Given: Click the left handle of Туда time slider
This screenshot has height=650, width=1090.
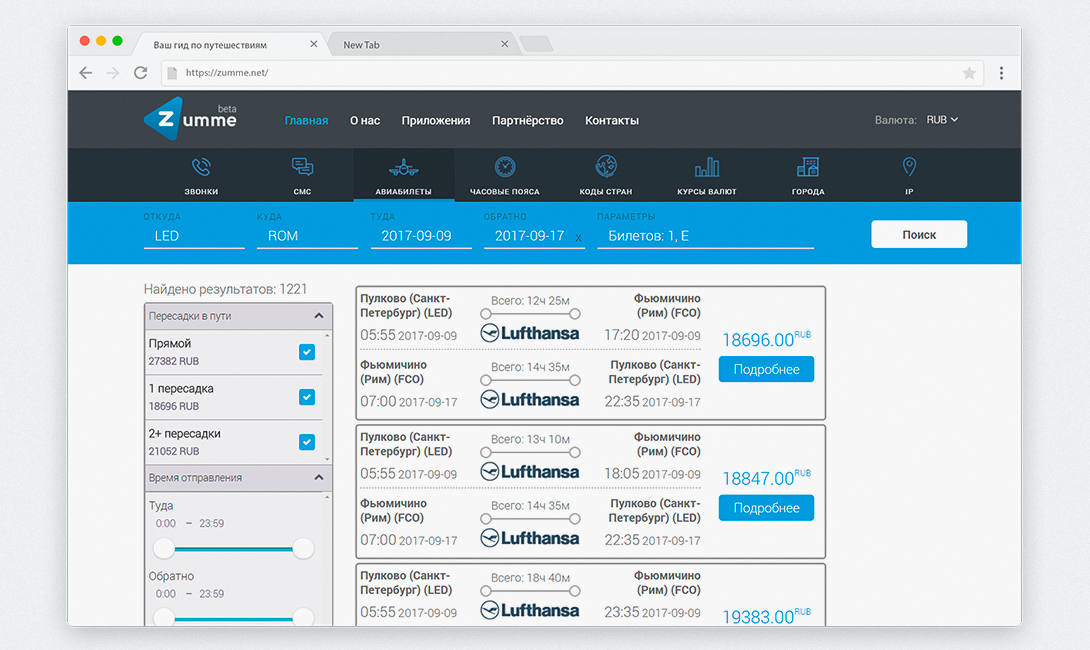Looking at the screenshot, I should pyautogui.click(x=164, y=549).
